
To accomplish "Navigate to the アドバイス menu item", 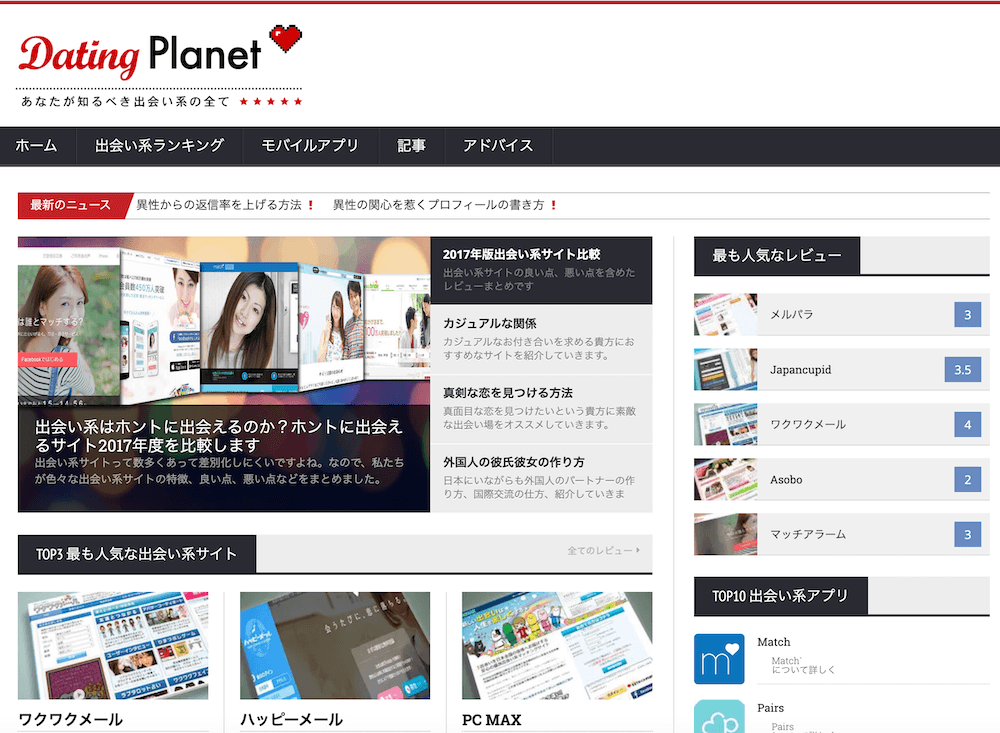I will 498,146.
